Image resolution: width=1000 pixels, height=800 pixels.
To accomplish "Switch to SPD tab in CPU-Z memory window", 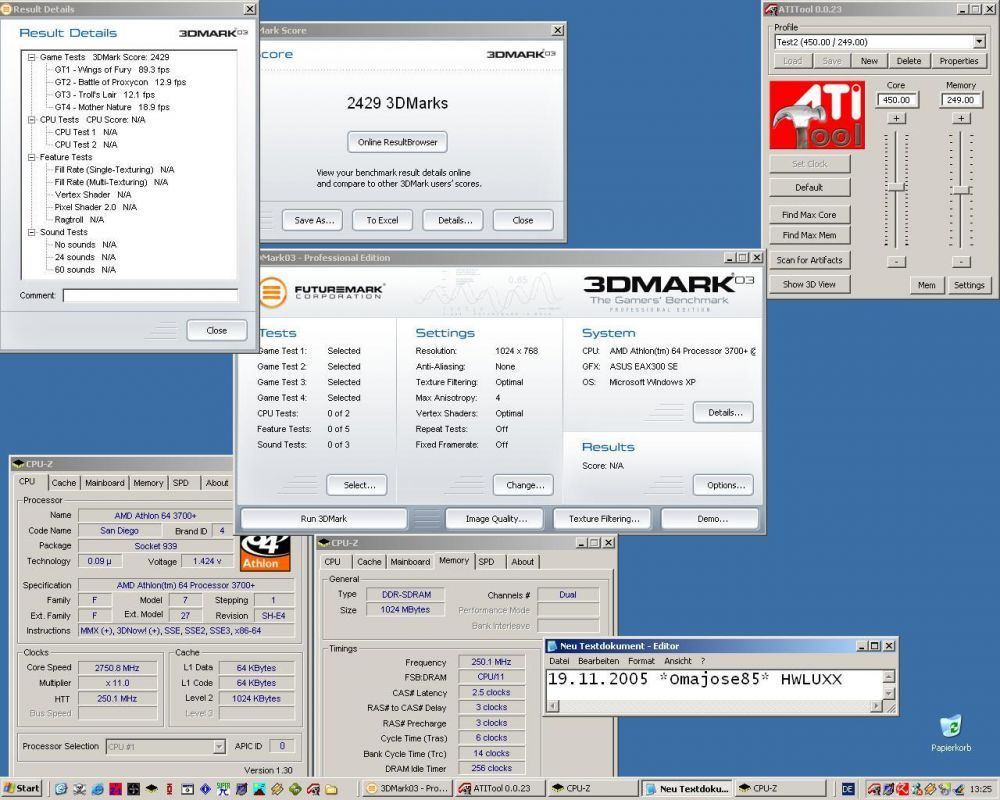I will [487, 562].
